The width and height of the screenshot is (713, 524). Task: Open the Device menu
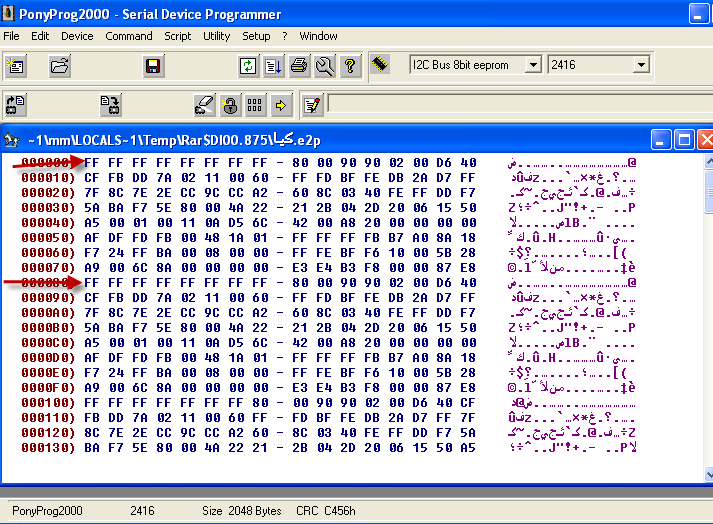tap(77, 36)
